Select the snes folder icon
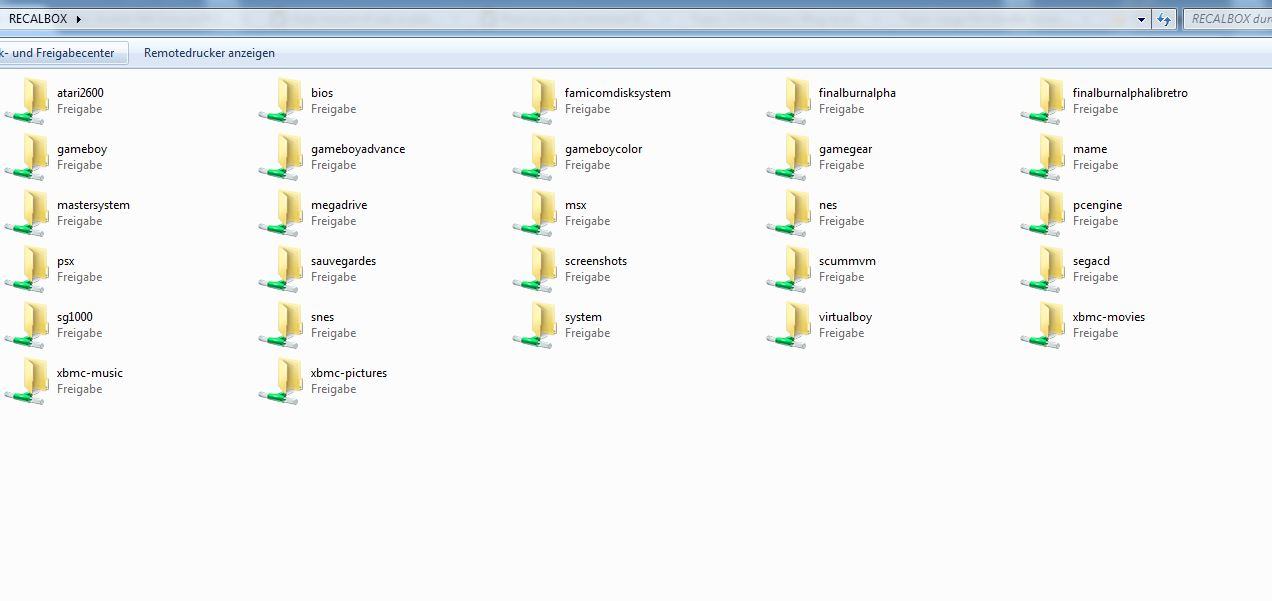The image size is (1272, 601). point(281,325)
